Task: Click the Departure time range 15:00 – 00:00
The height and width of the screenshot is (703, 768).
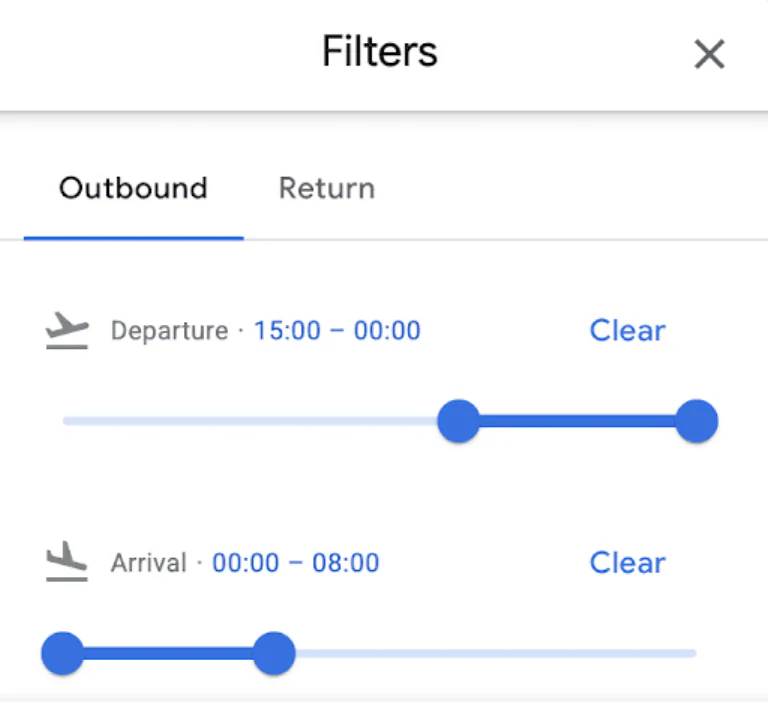Action: [337, 330]
